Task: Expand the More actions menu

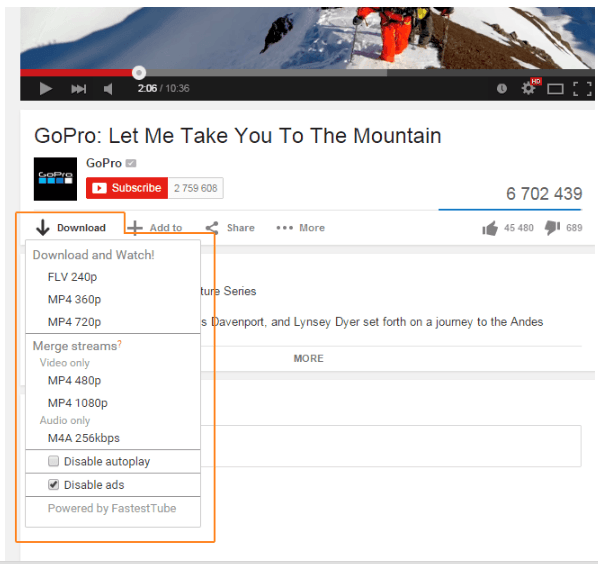Action: tap(301, 228)
